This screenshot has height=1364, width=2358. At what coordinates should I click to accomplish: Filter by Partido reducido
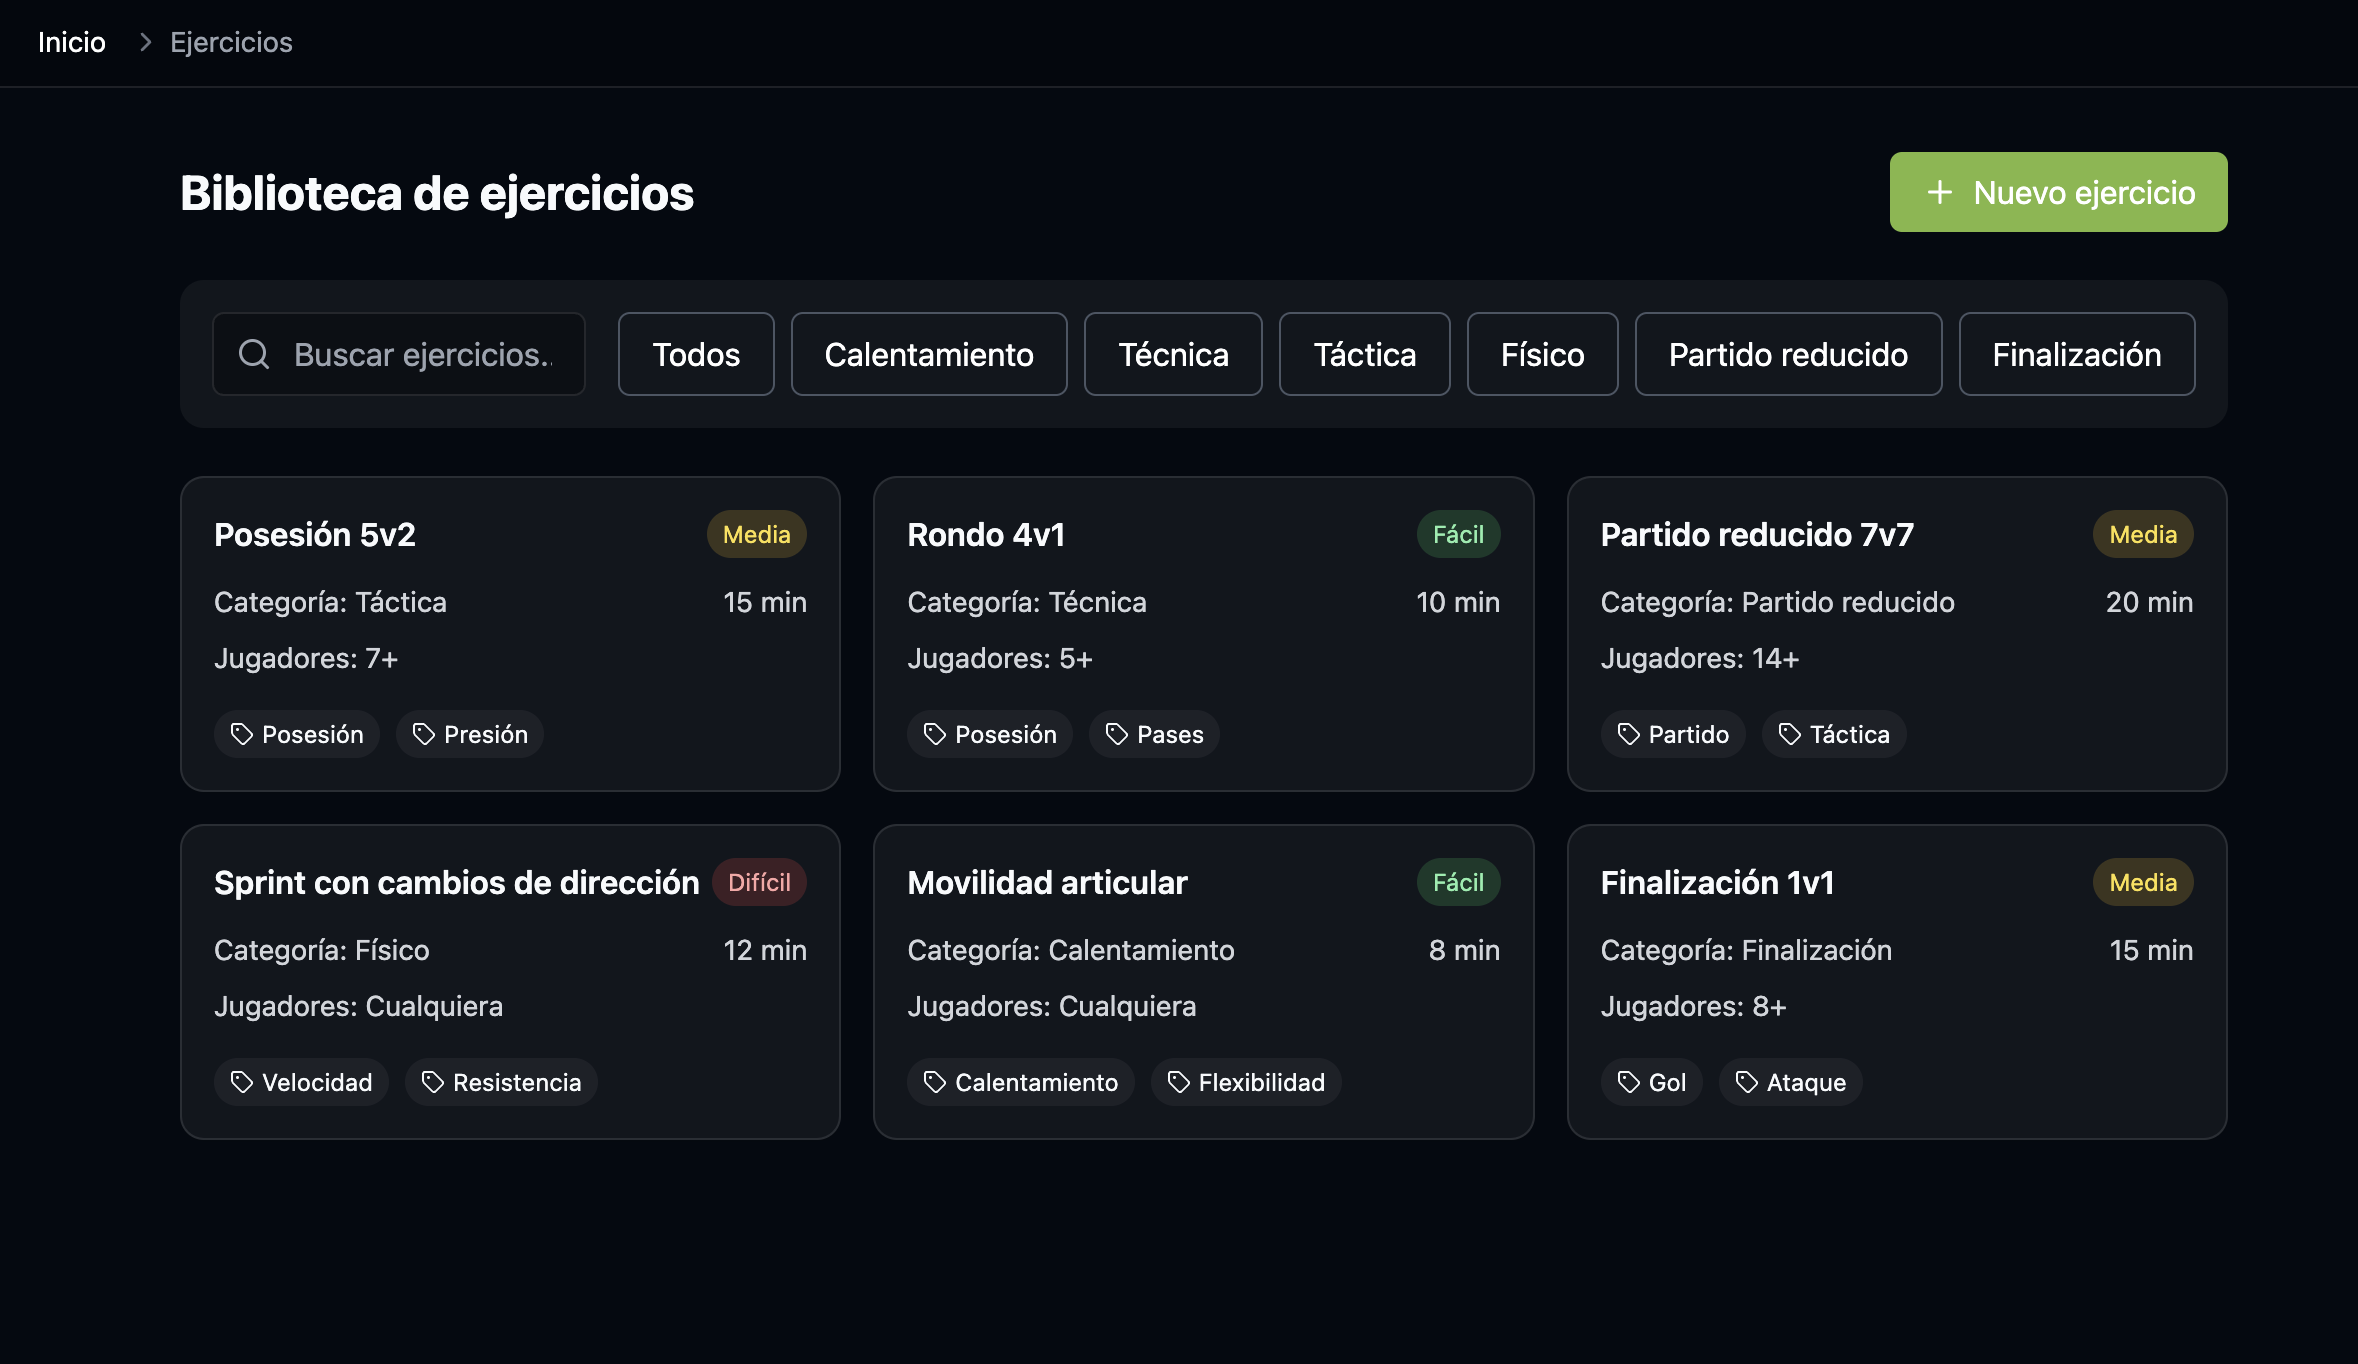1788,354
